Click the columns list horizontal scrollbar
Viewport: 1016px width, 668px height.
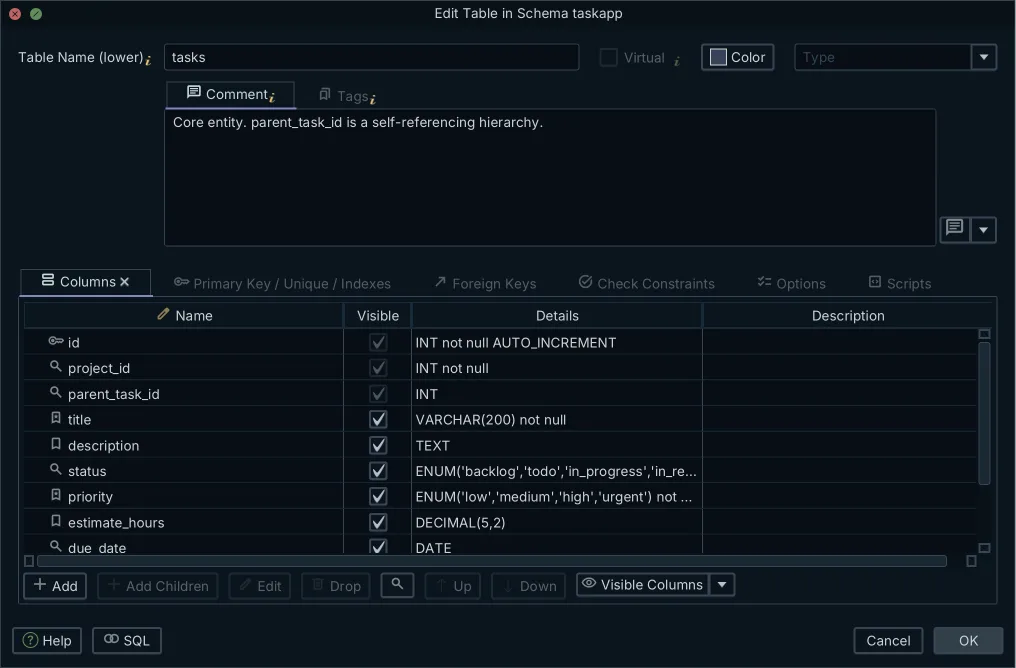click(x=492, y=561)
